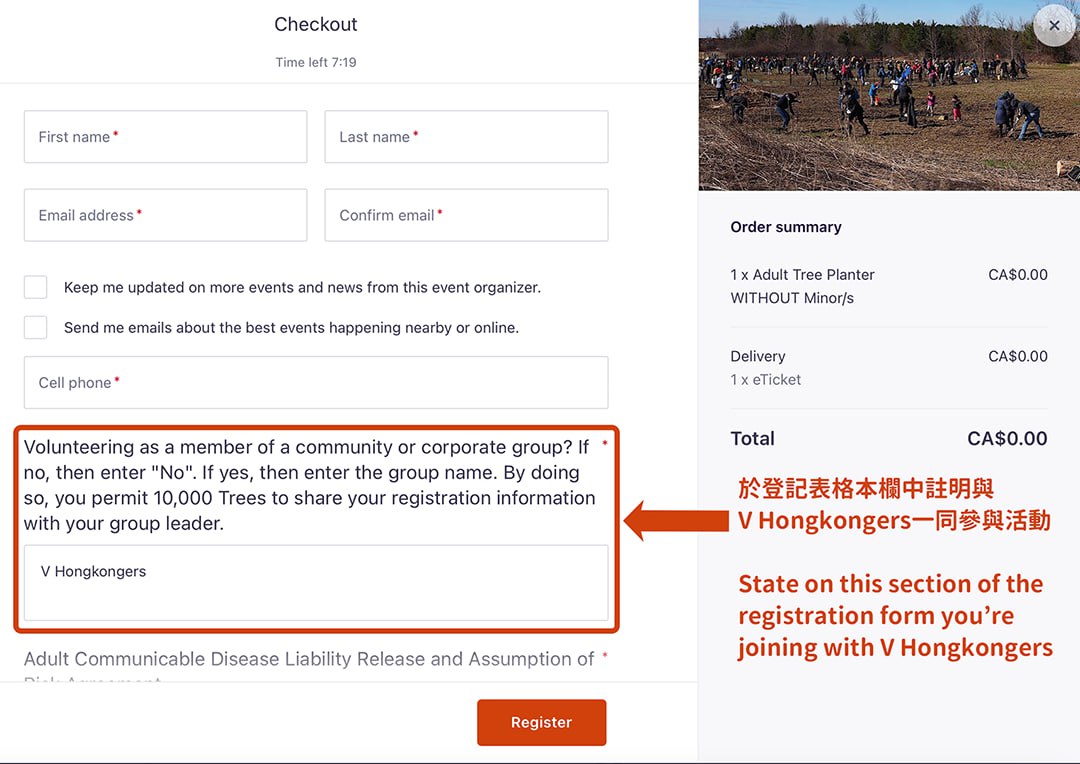Focus the Confirm email field
Image resolution: width=1080 pixels, height=764 pixels.
(466, 215)
